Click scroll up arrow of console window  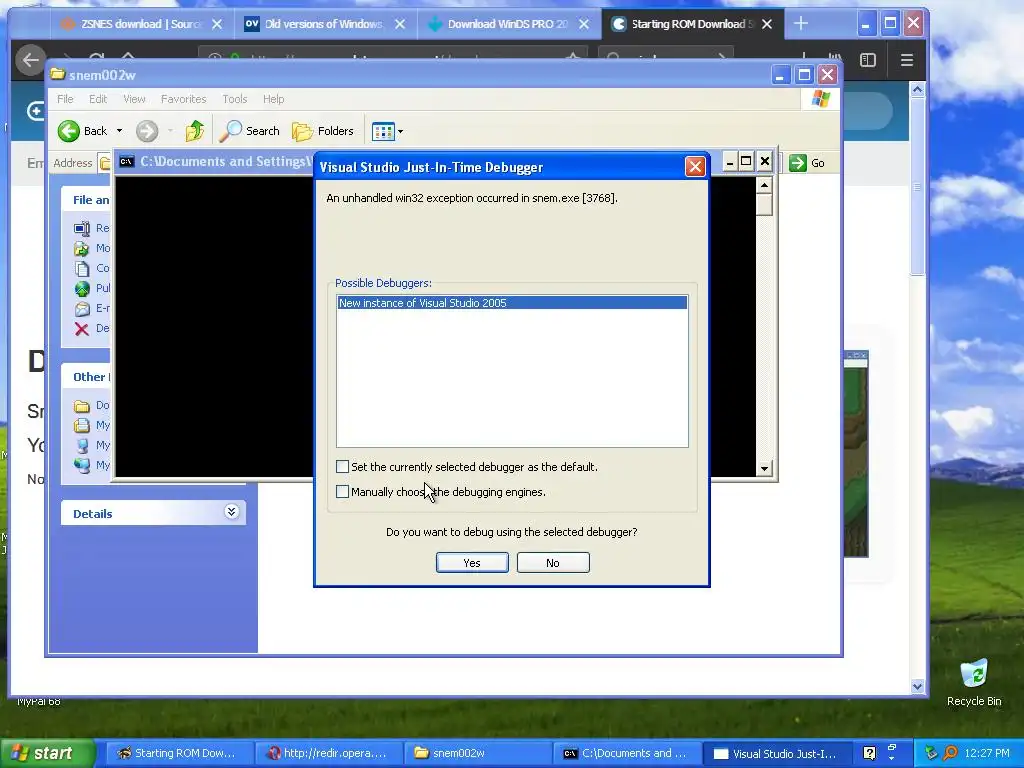(x=764, y=185)
